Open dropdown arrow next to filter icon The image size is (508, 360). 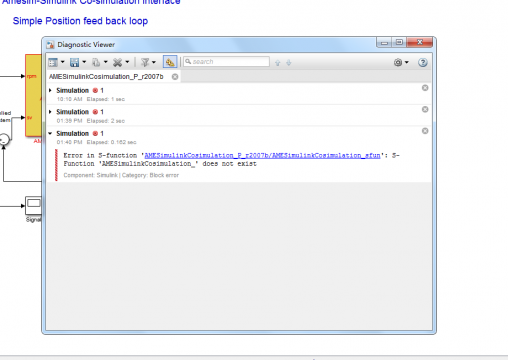point(154,62)
